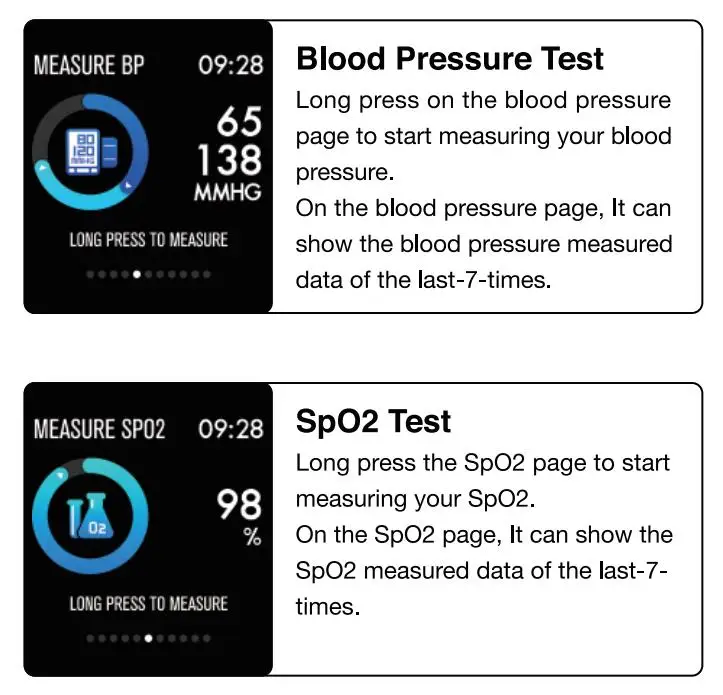Click the Blood Pressure Test heading
The width and height of the screenshot is (723, 695).
(450, 59)
